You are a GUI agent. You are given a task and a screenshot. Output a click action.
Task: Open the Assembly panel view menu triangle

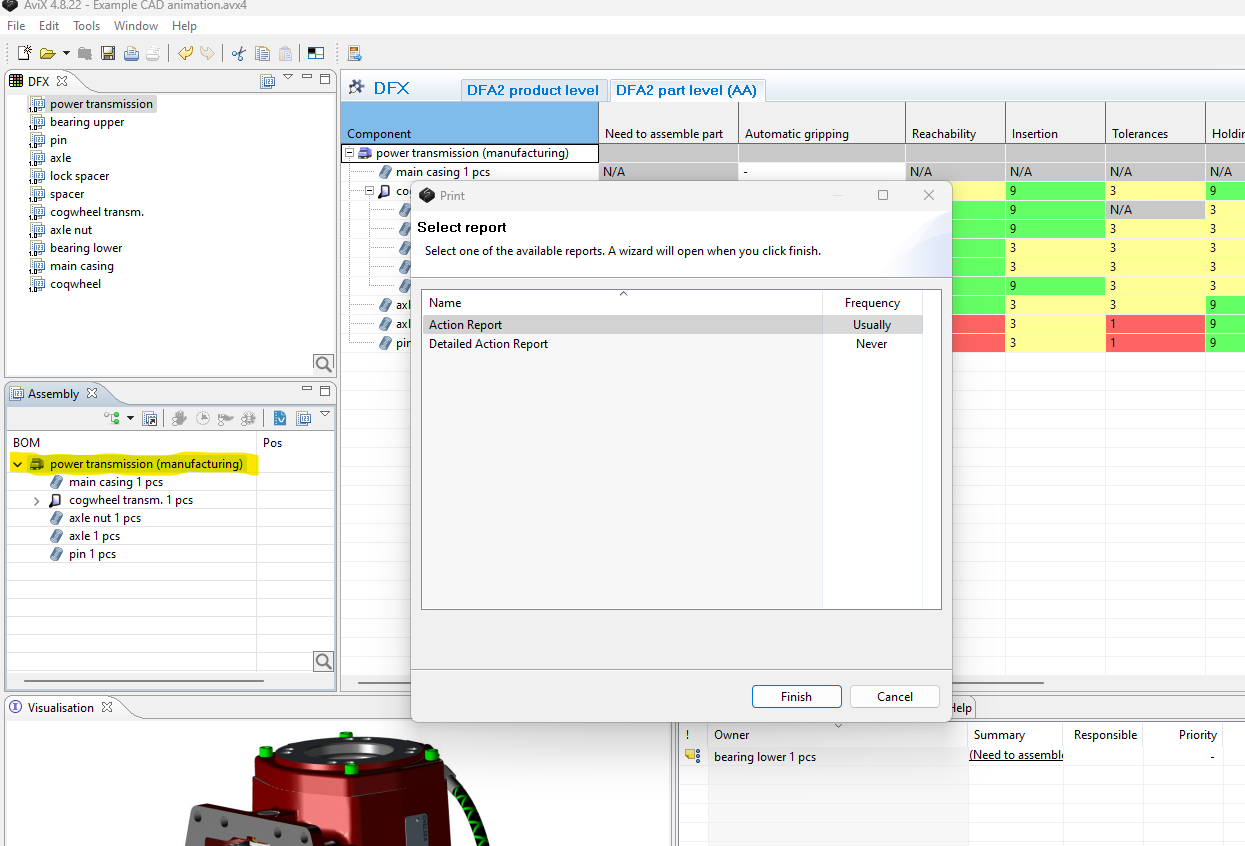[325, 414]
